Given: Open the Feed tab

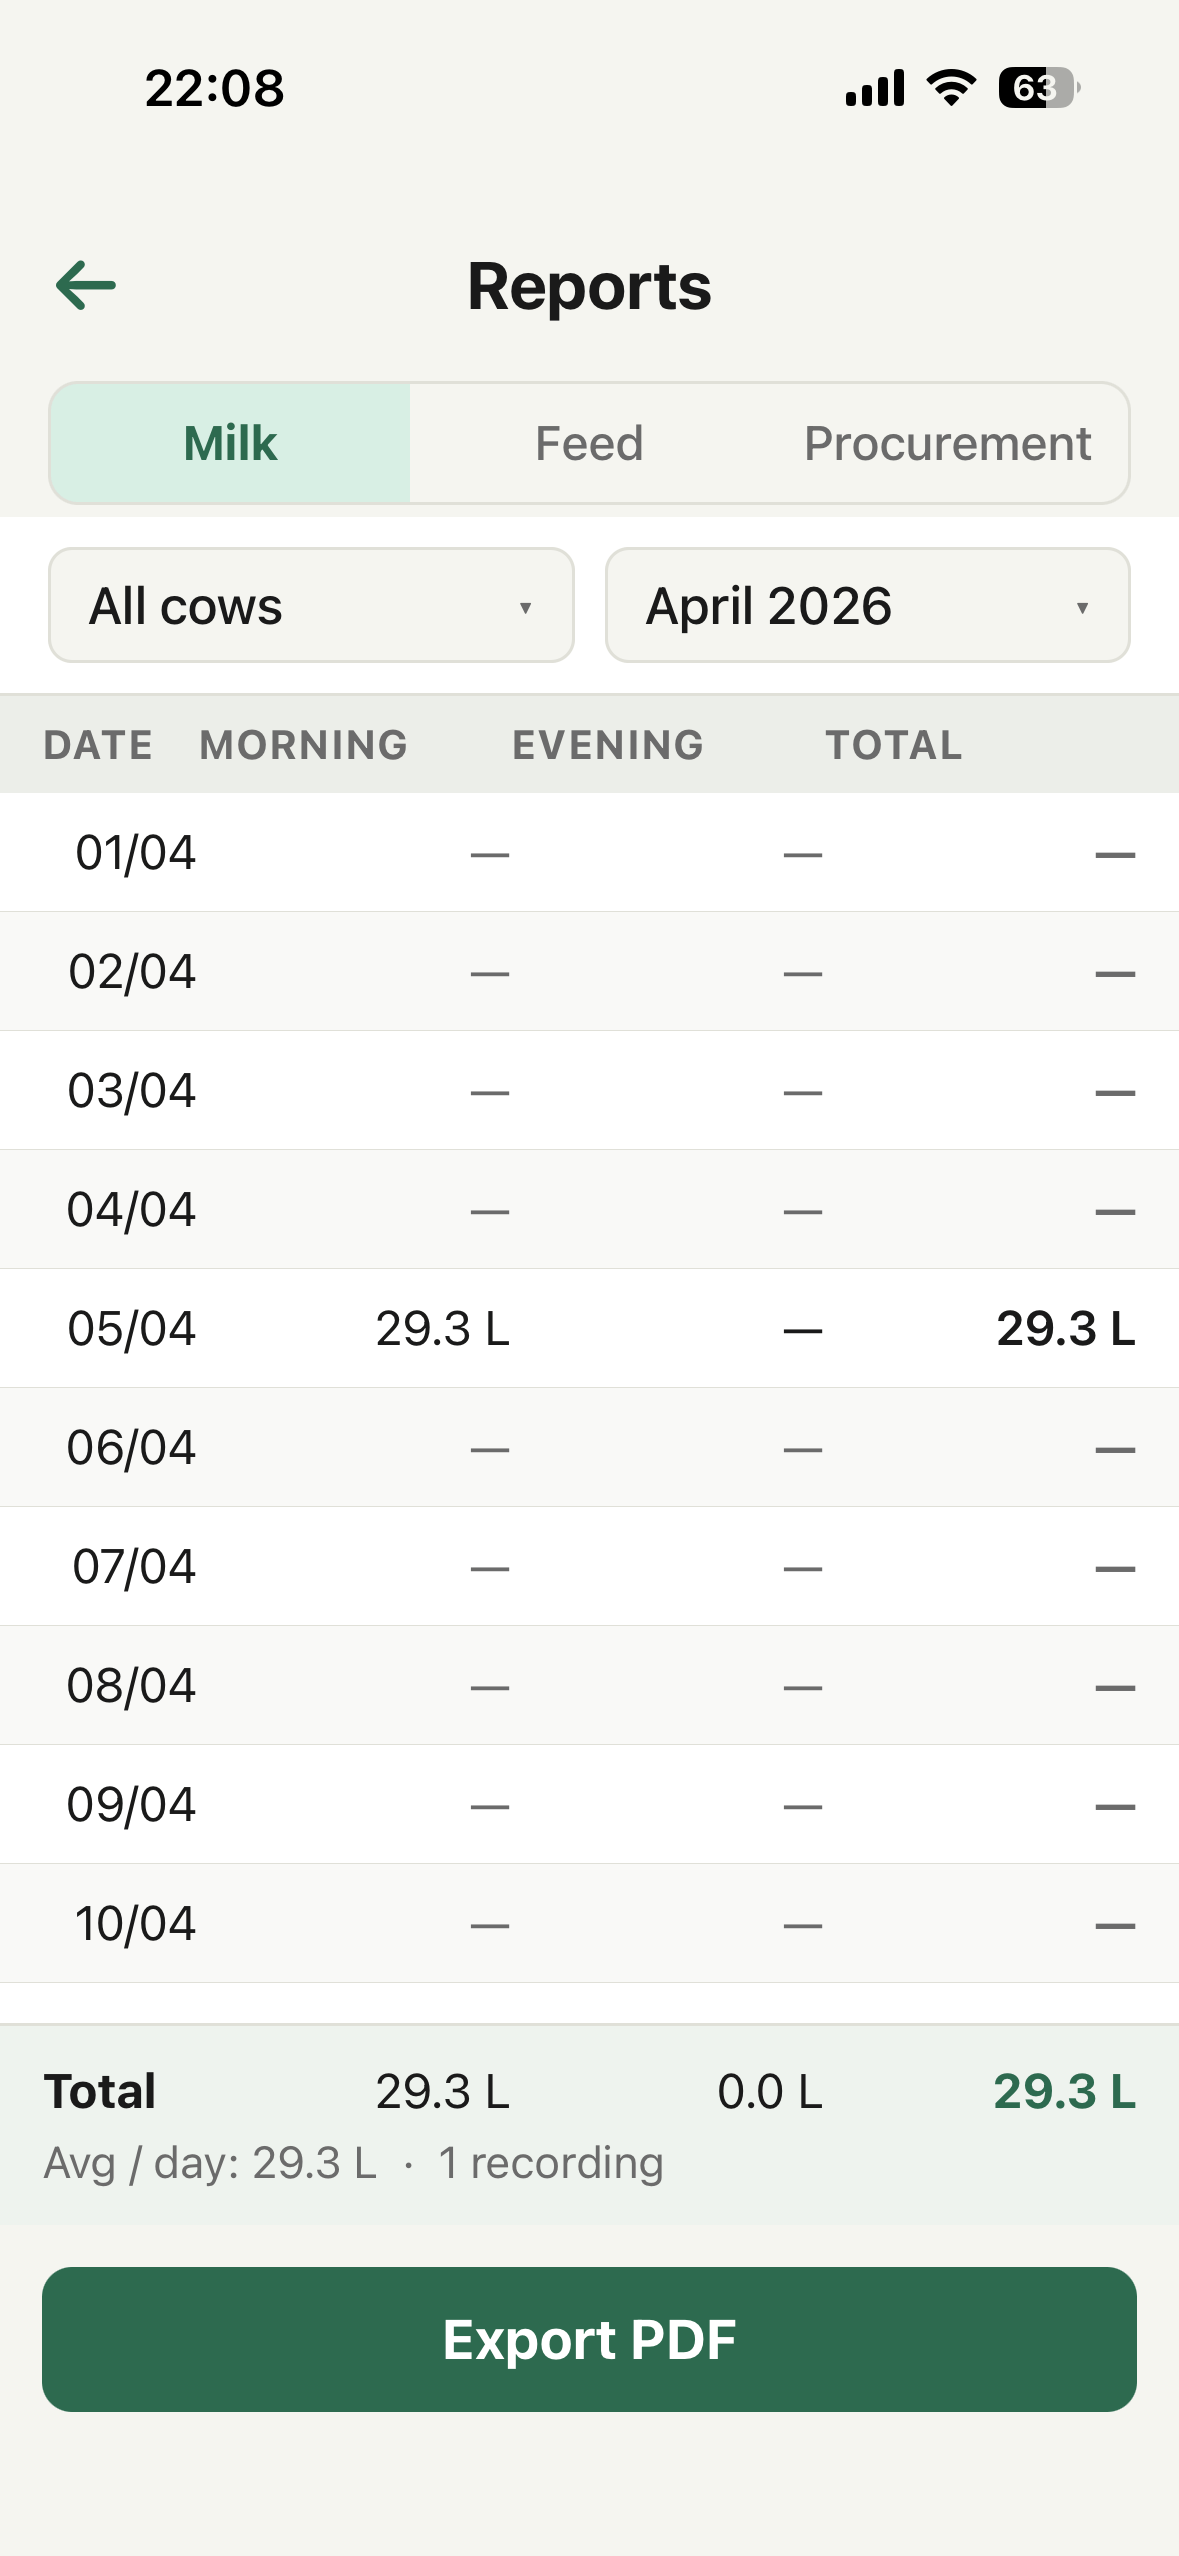Looking at the screenshot, I should (x=589, y=443).
